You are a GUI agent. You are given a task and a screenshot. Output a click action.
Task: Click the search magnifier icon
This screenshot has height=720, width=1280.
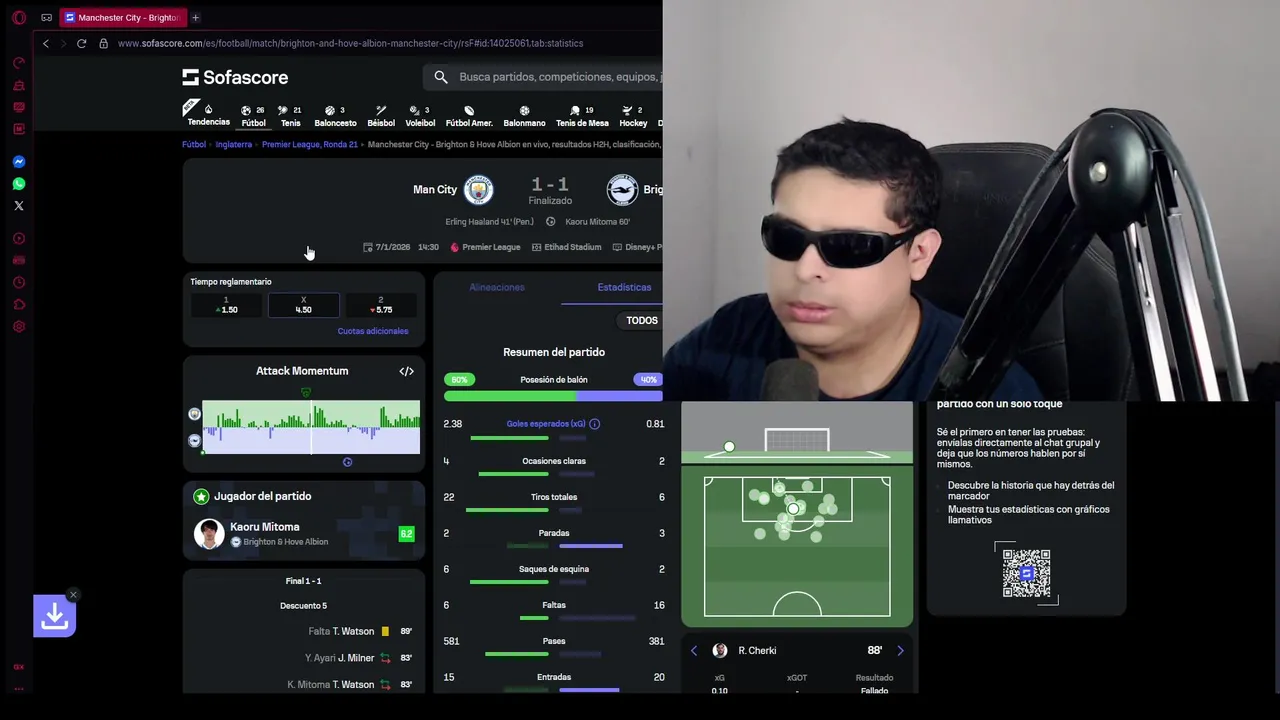[x=441, y=77]
